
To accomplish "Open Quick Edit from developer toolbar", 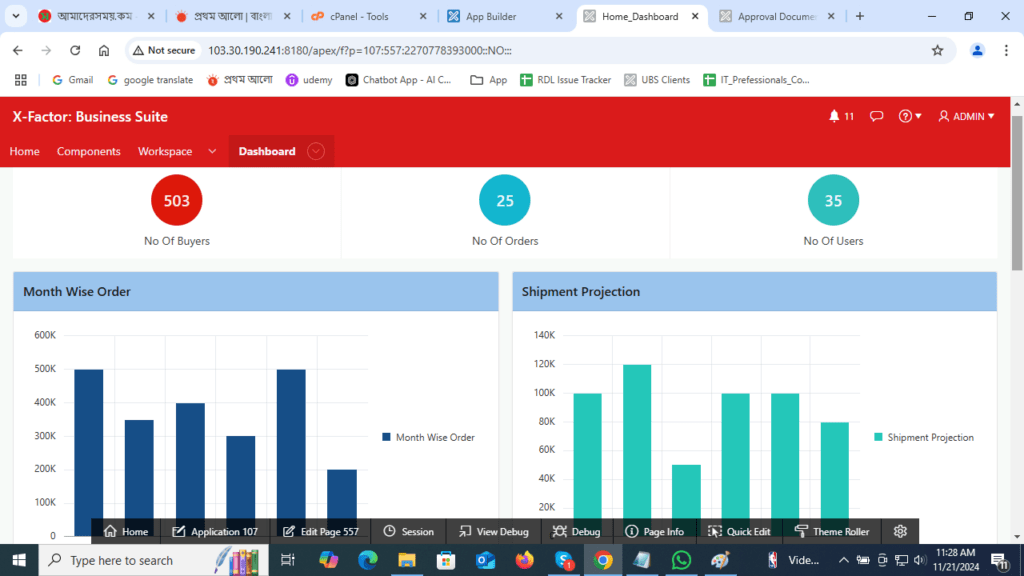I will pos(739,531).
